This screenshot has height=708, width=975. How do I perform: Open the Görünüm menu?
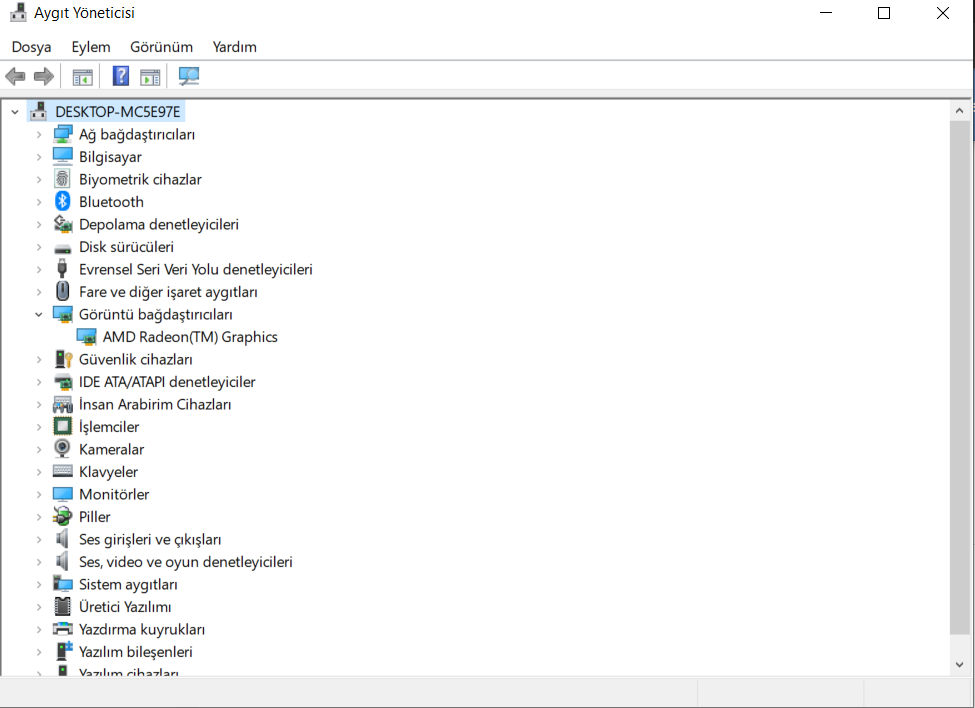[x=162, y=47]
